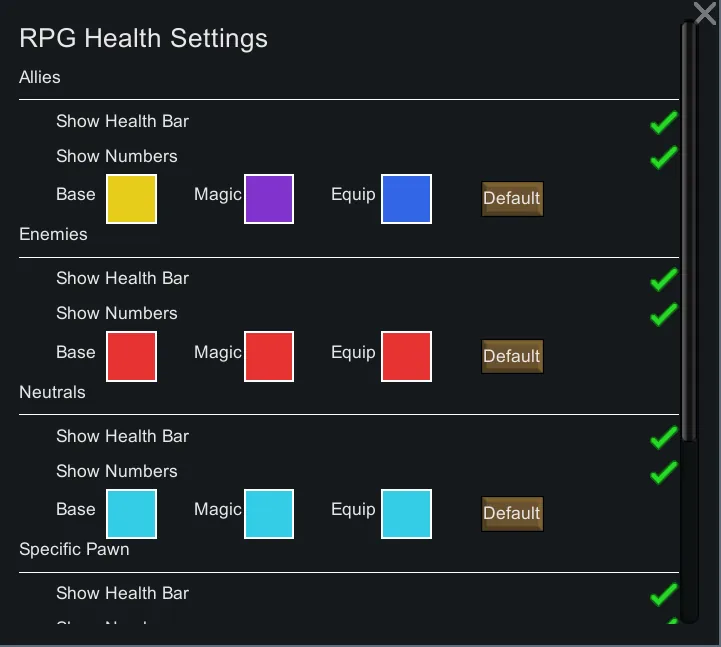
Task: Toggle Show Numbers for Enemies
Action: 663,315
